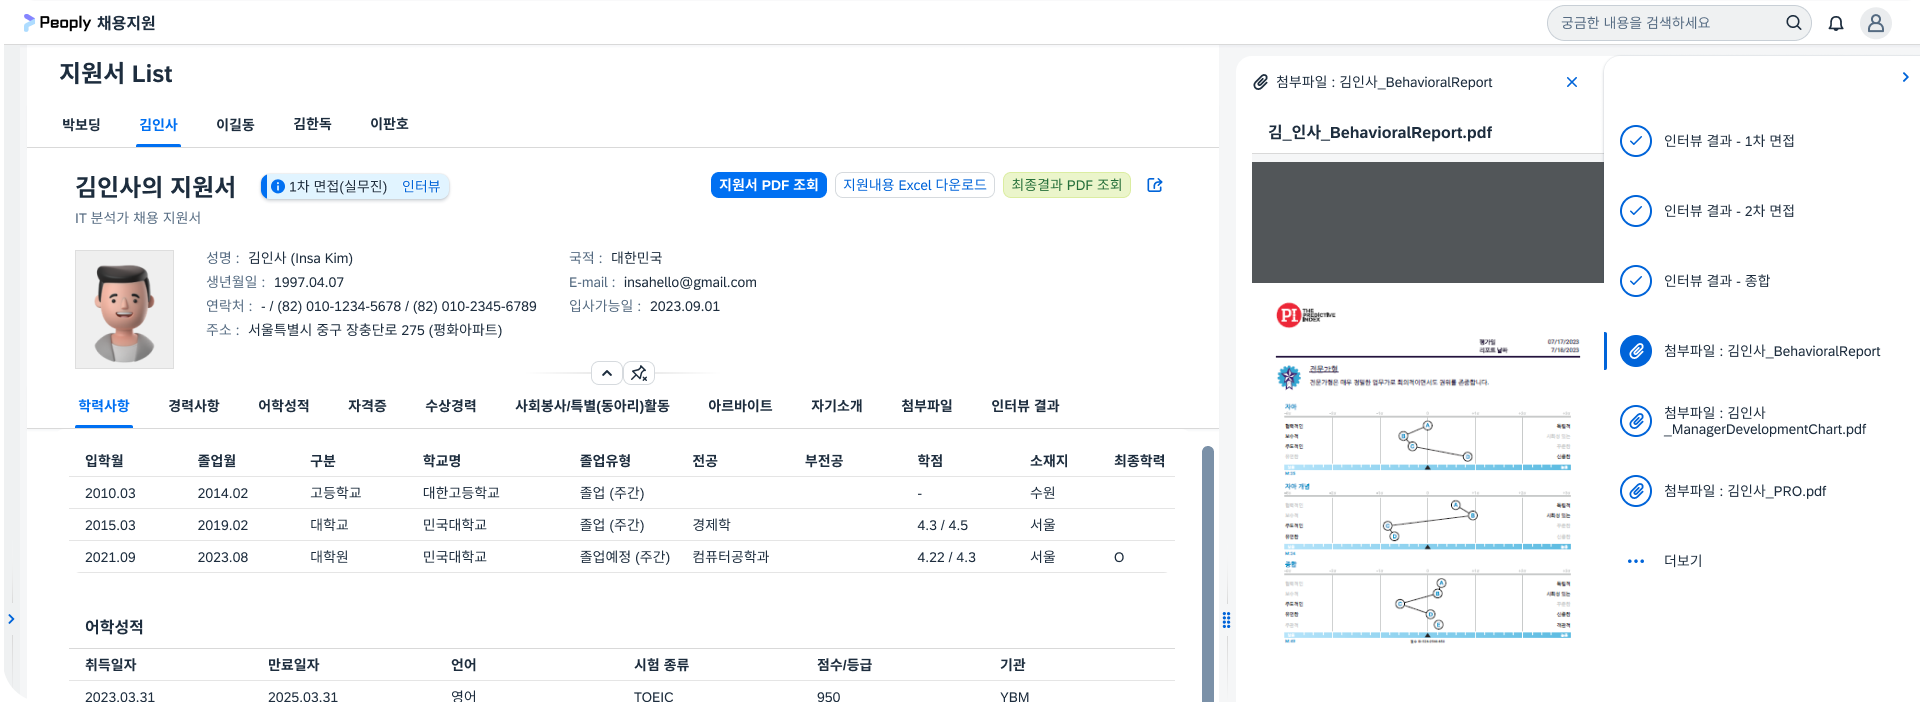
Task: Click the 지원서 PDF 조회 button
Action: pyautogui.click(x=768, y=185)
